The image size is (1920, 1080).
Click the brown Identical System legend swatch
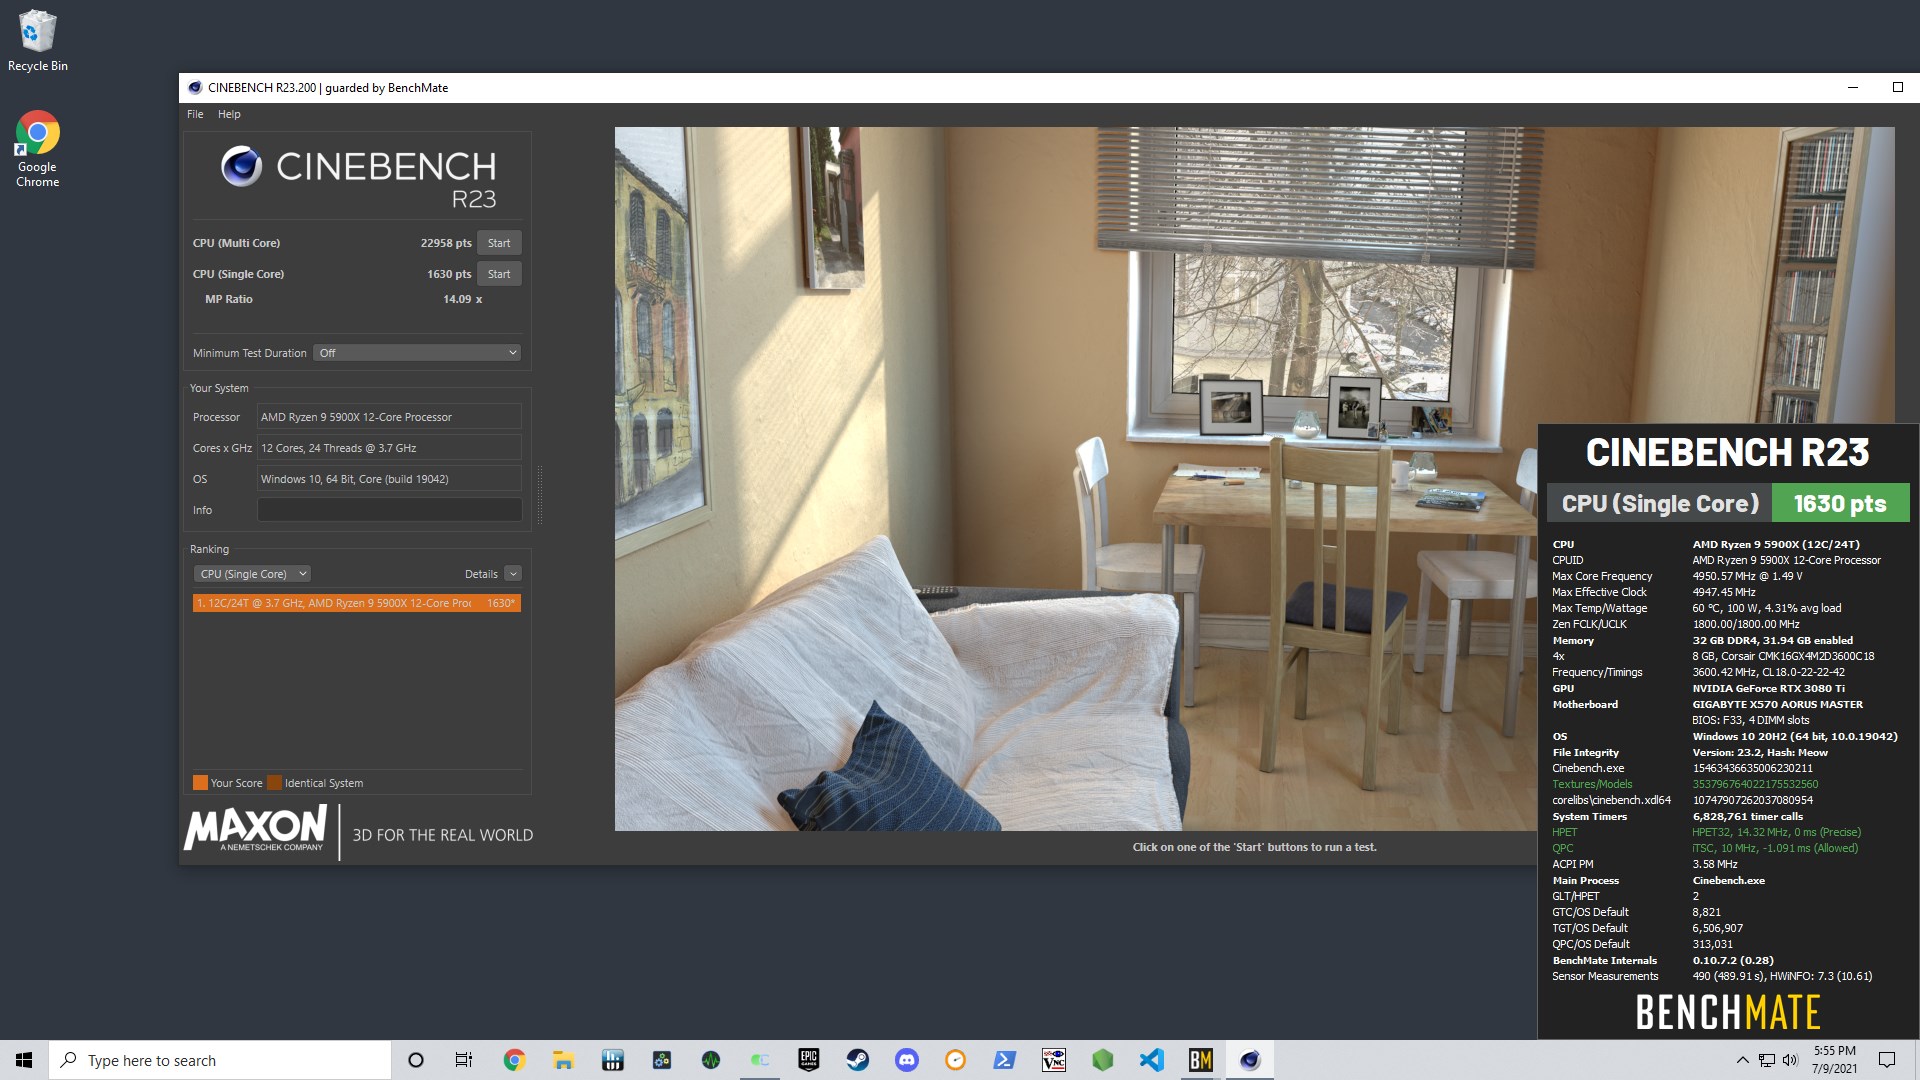pos(274,783)
